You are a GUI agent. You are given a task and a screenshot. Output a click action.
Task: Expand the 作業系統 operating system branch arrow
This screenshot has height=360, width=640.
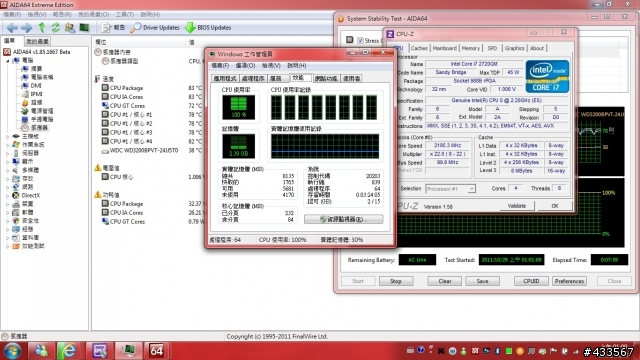point(8,144)
